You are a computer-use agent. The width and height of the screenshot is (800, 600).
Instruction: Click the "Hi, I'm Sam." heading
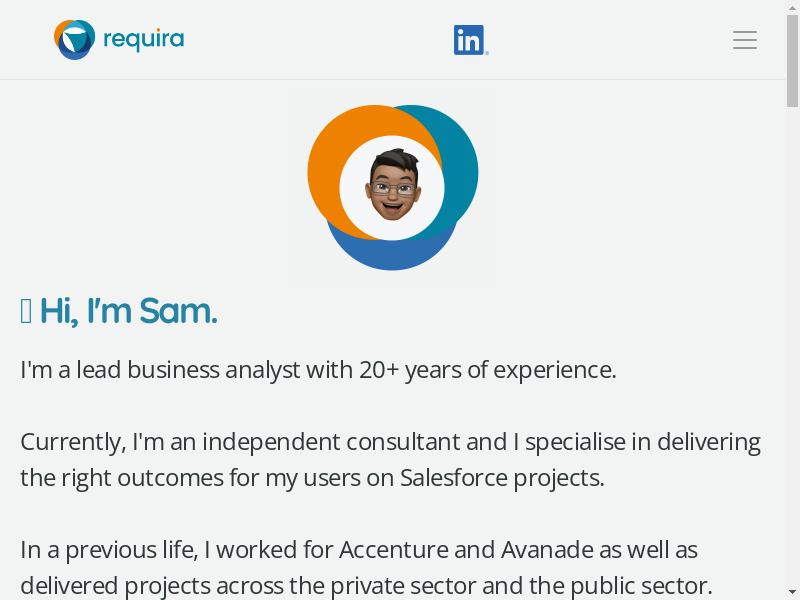click(x=128, y=312)
